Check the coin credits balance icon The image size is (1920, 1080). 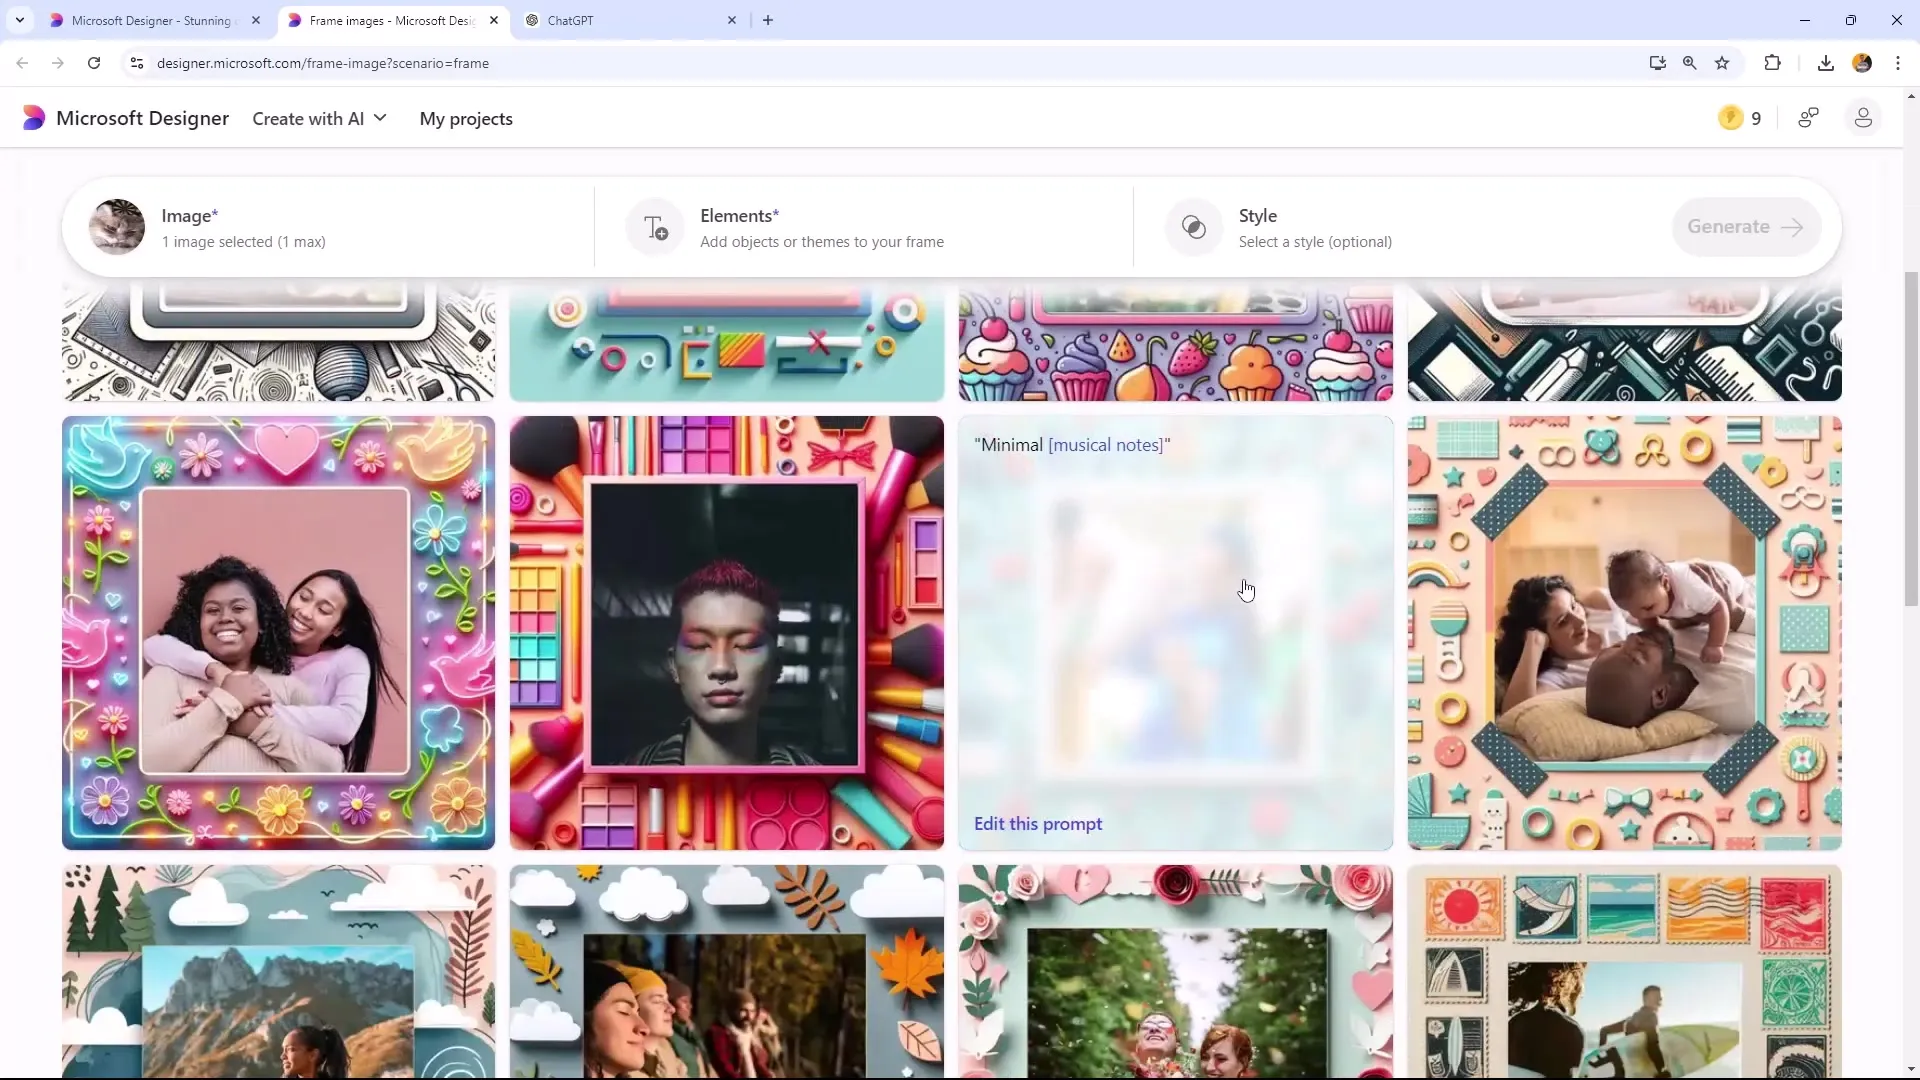[1730, 118]
